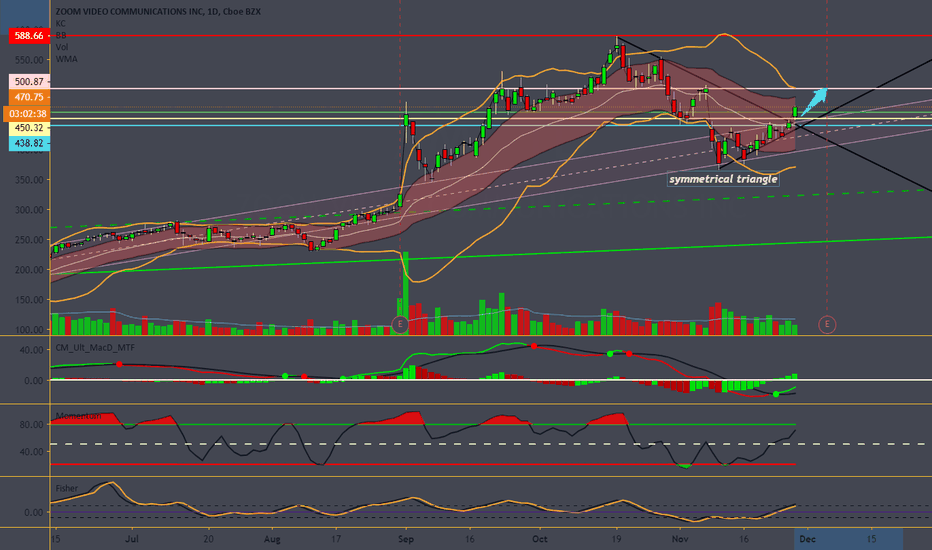This screenshot has width=932, height=550.
Task: Select the Momentum indicator label
Action: 78,416
